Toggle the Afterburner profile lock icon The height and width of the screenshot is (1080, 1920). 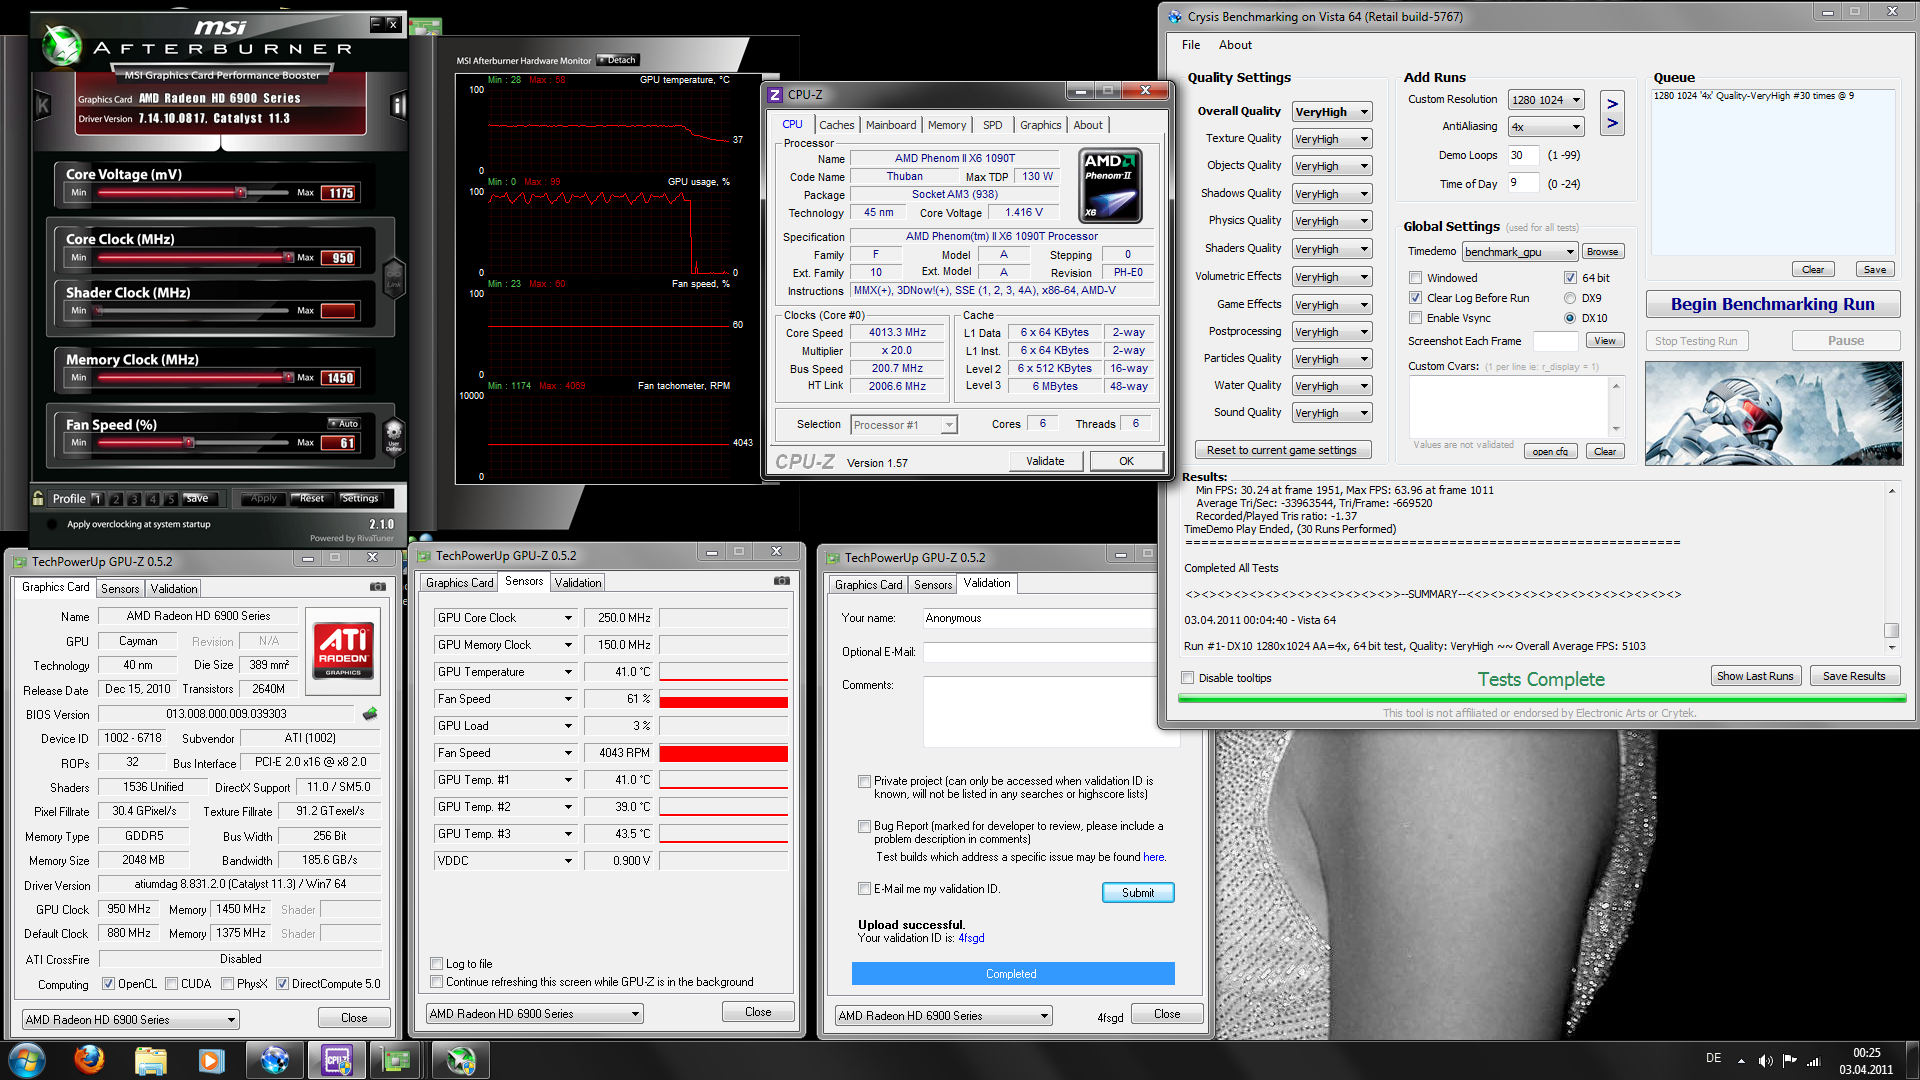(38, 498)
